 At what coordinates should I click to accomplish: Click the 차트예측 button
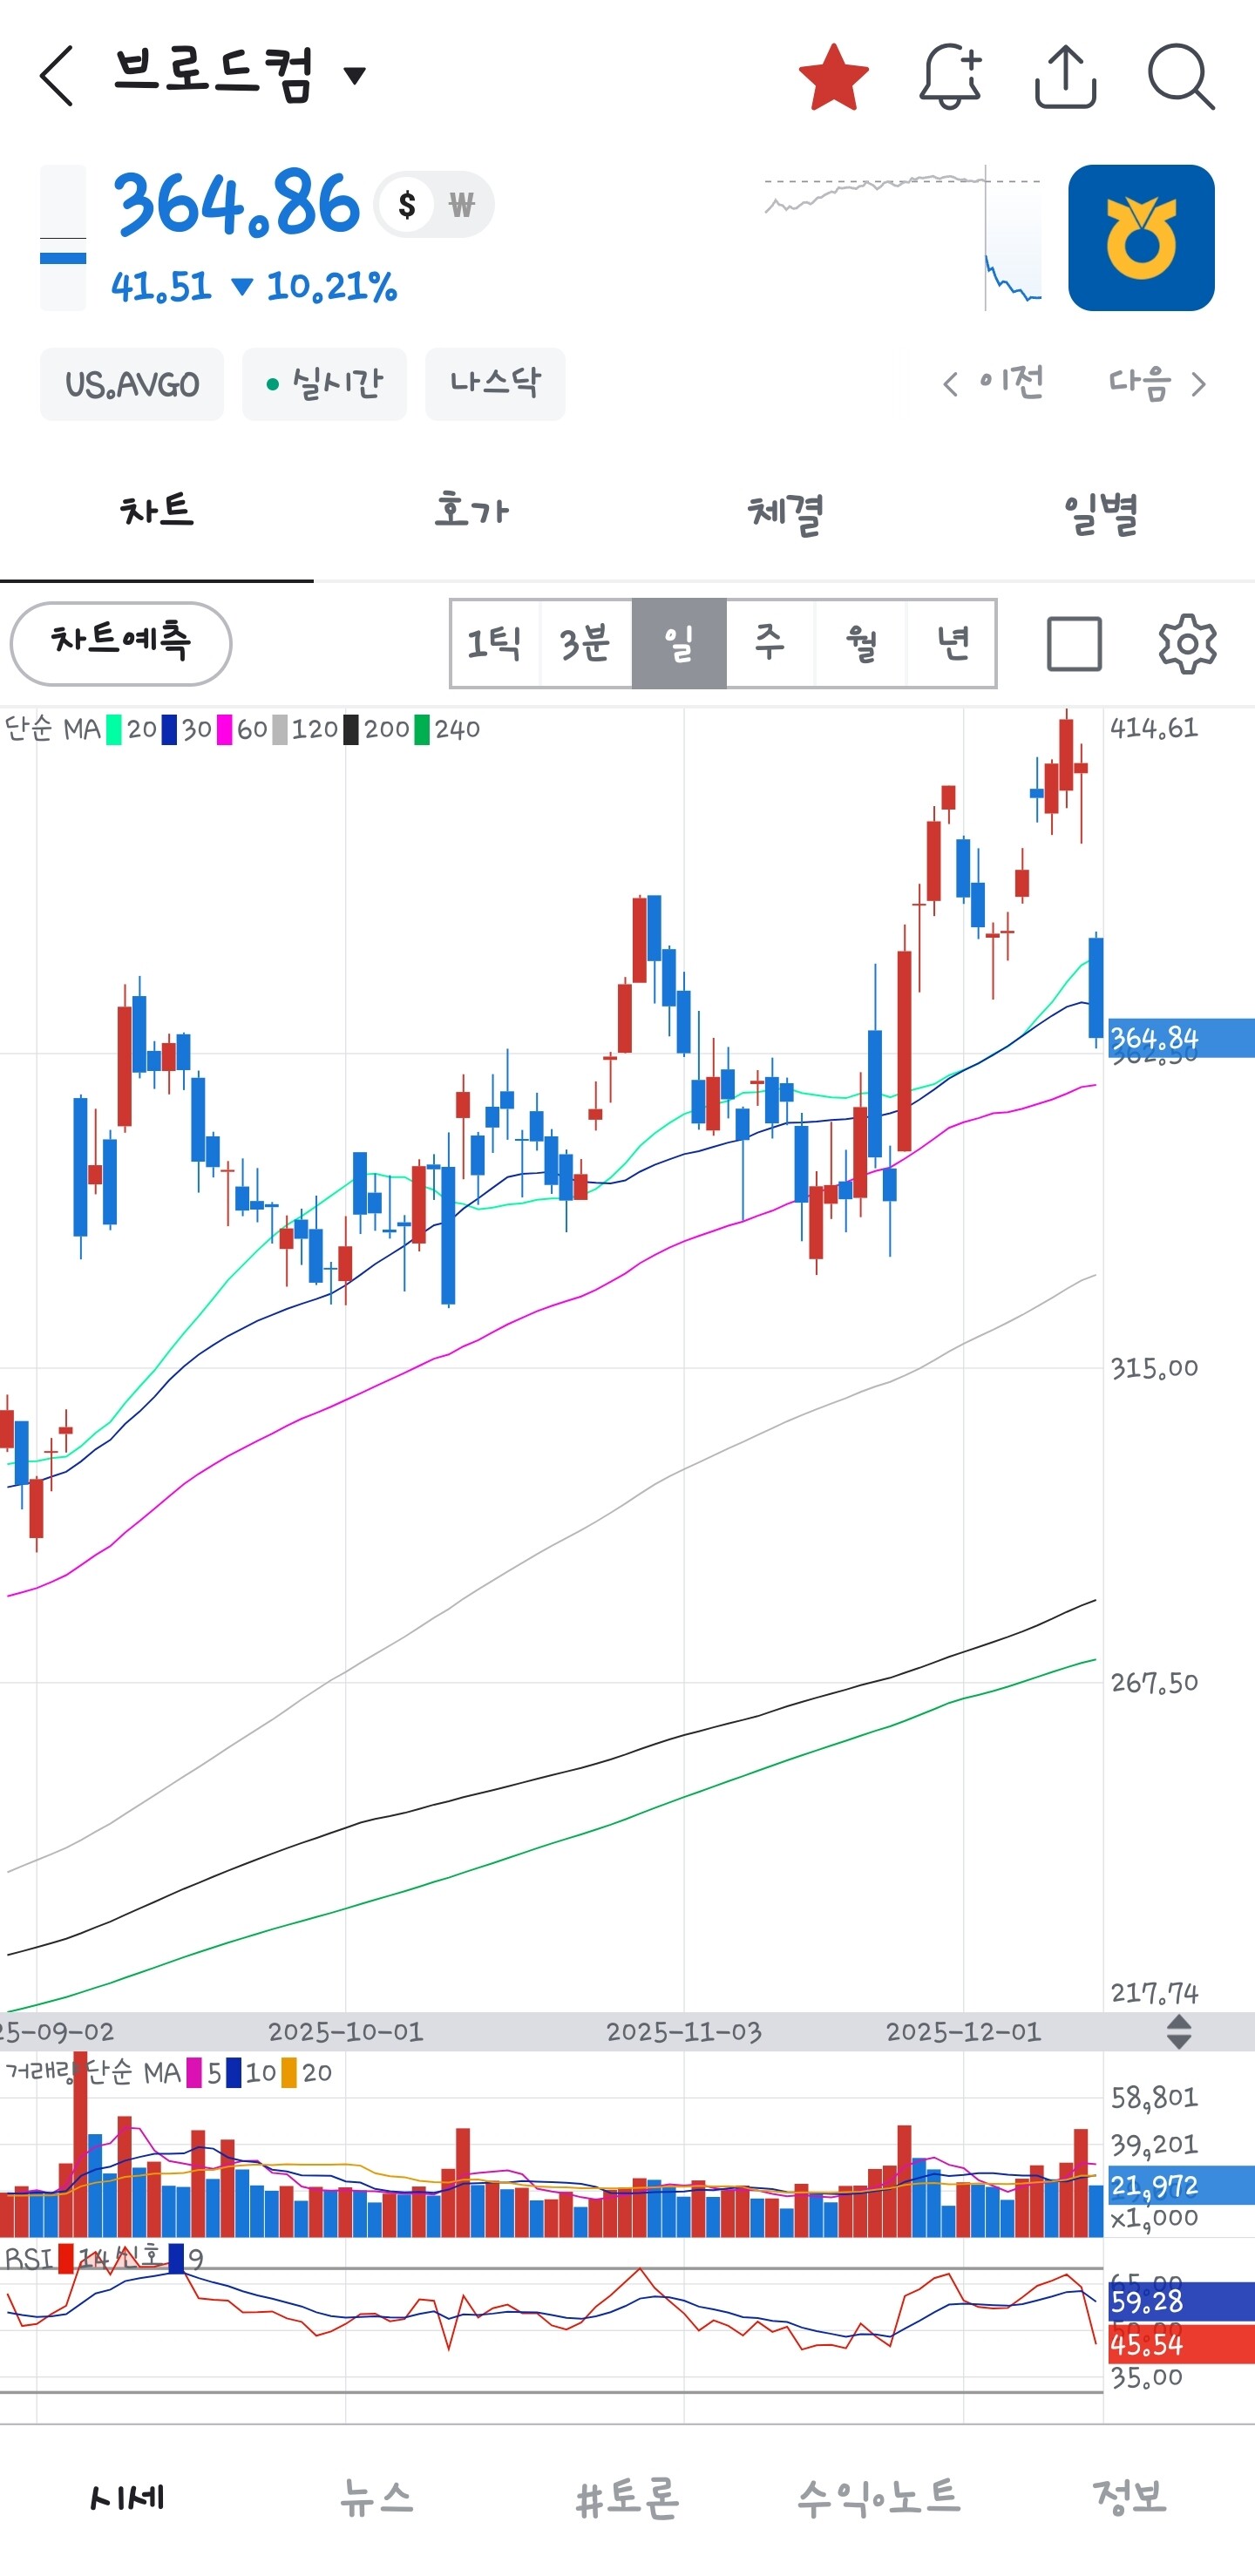point(120,643)
